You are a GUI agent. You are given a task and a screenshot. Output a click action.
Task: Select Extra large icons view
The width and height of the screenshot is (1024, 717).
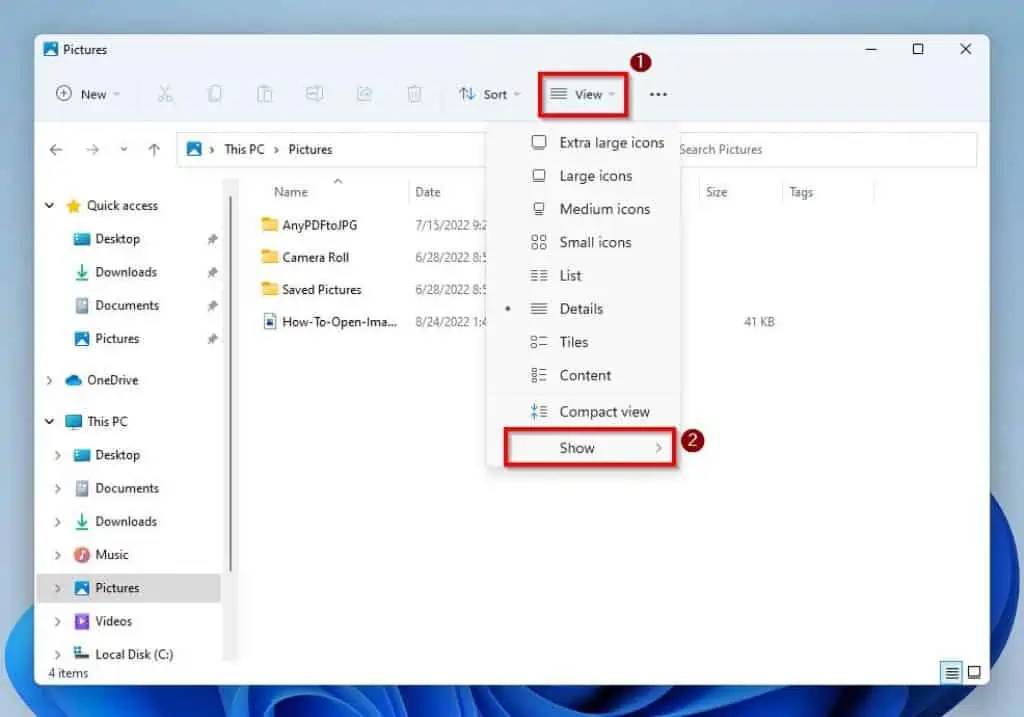[584, 142]
